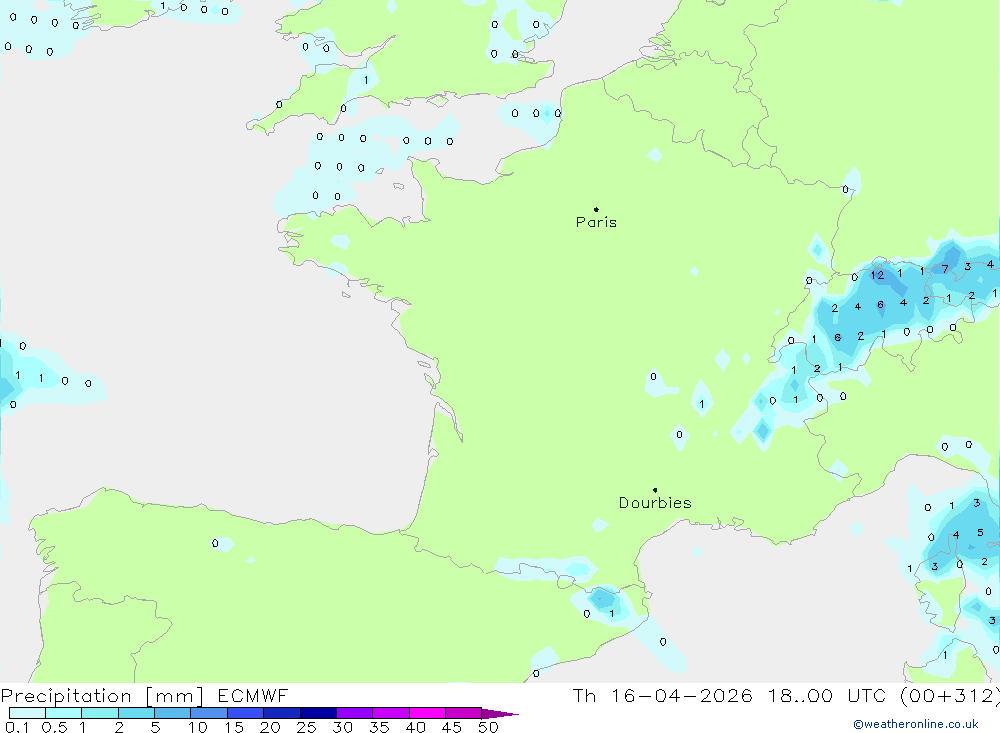The height and width of the screenshot is (733, 1000).
Task: Select the 45–50 mm magenta legend swatch
Action: 463,713
